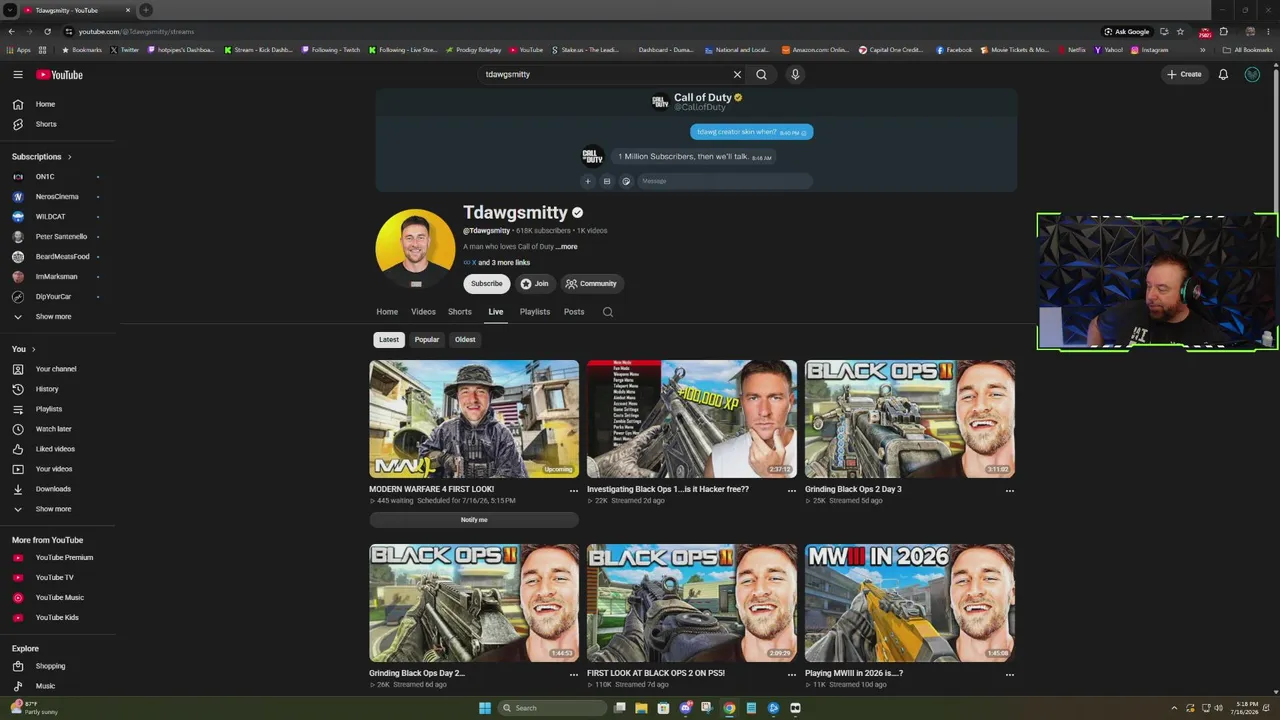The height and width of the screenshot is (720, 1280).
Task: Open Chrome from the Windows taskbar
Action: click(x=729, y=708)
